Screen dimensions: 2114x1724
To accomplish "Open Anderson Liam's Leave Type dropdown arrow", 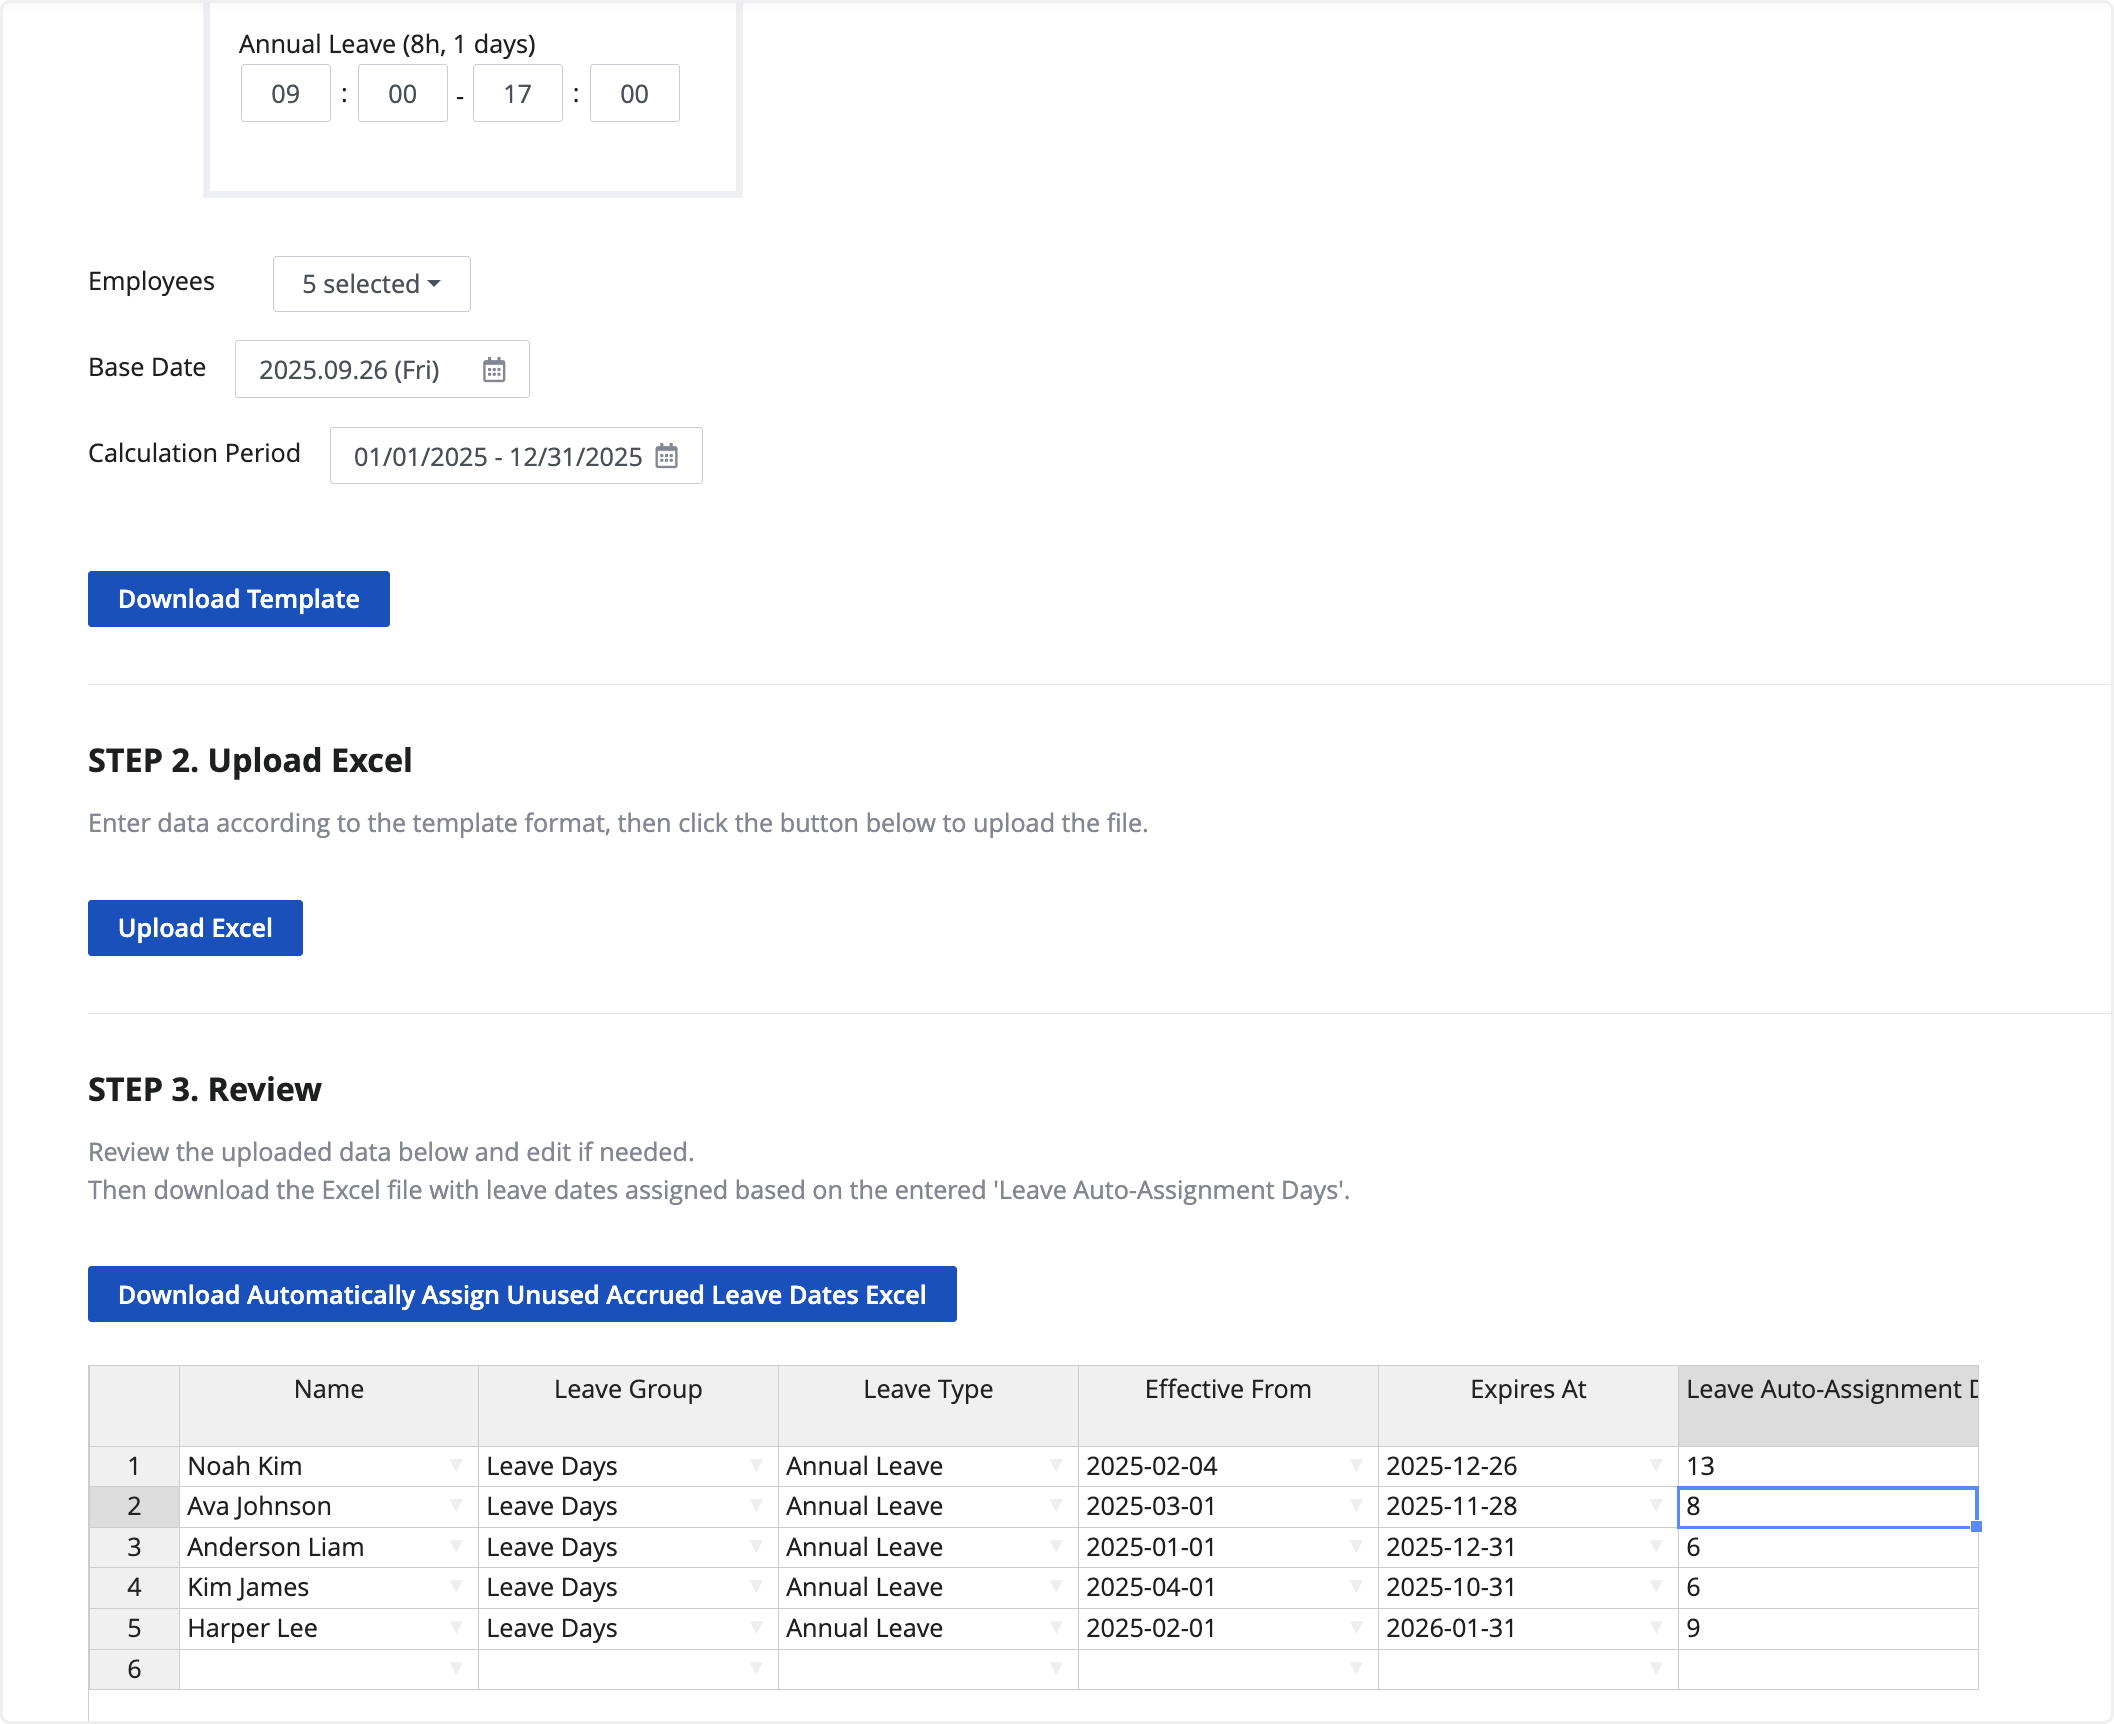I will click(x=1056, y=1547).
